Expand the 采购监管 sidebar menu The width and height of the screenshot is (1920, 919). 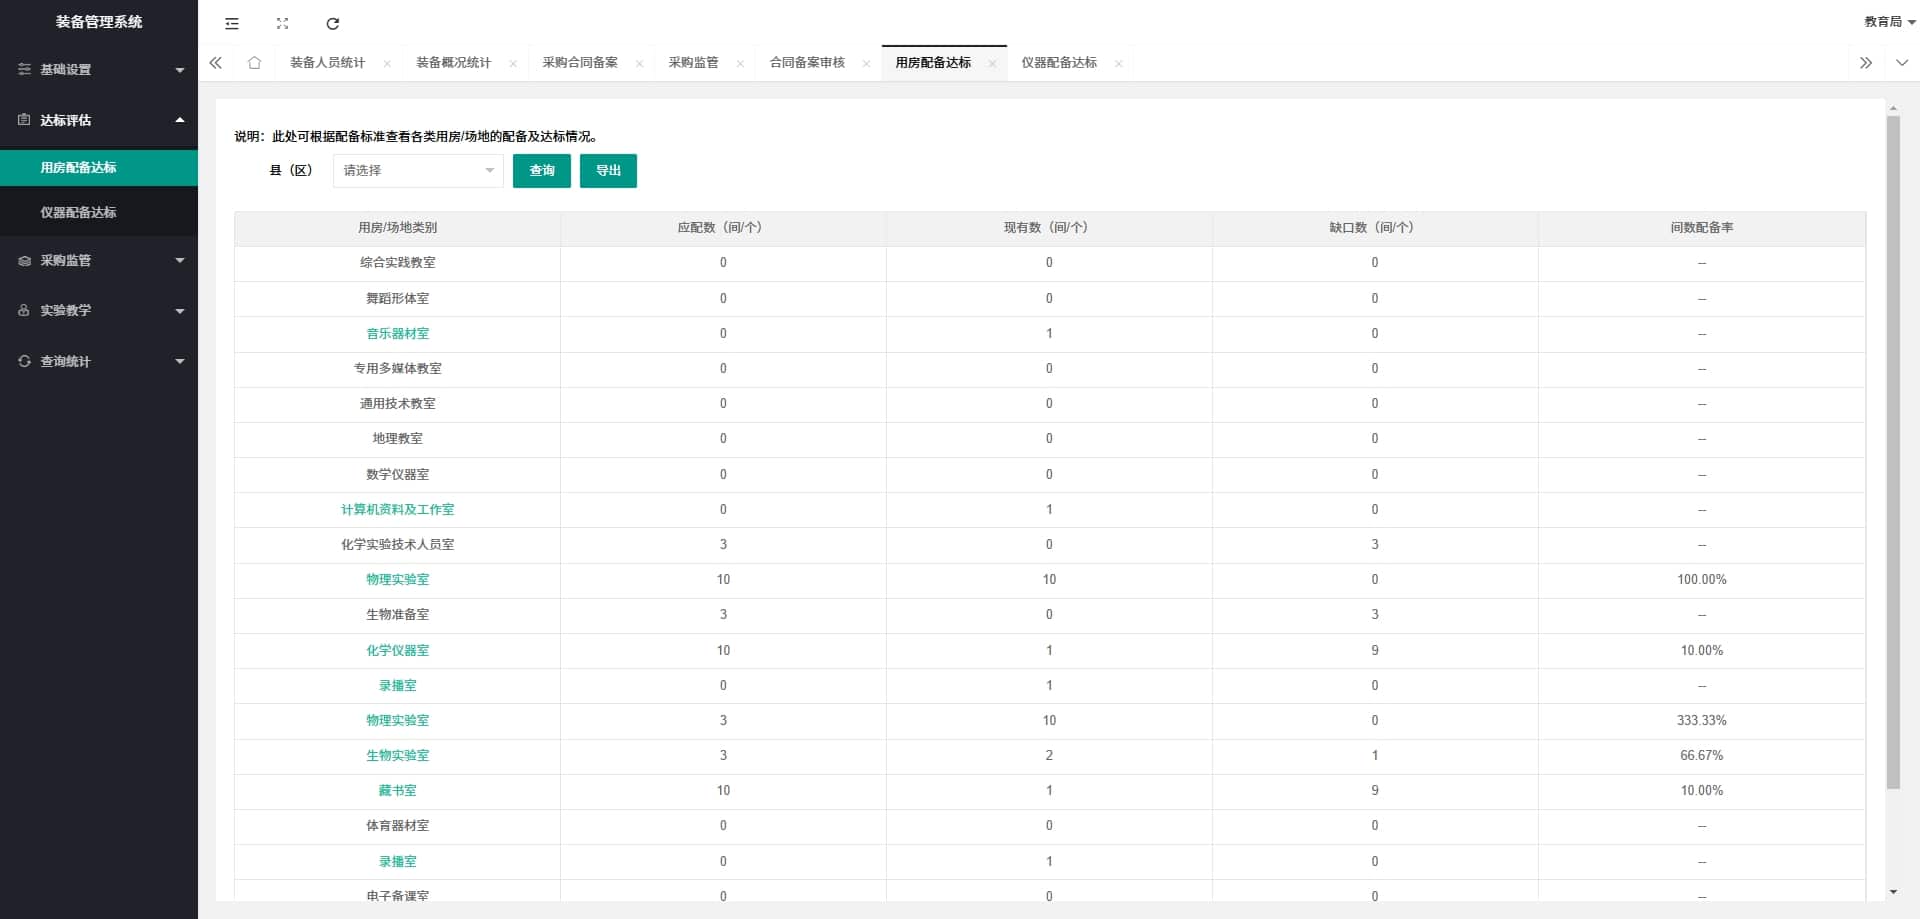(x=99, y=261)
